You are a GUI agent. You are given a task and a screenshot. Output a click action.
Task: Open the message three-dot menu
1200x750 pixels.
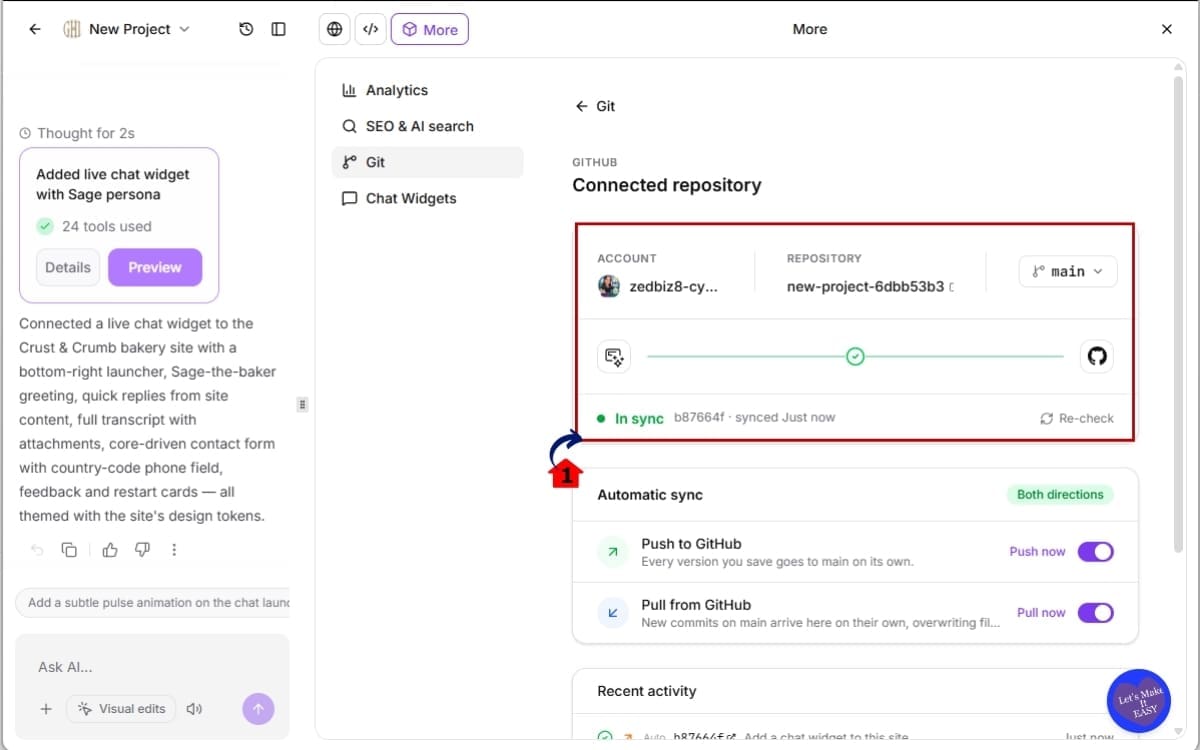pos(174,550)
